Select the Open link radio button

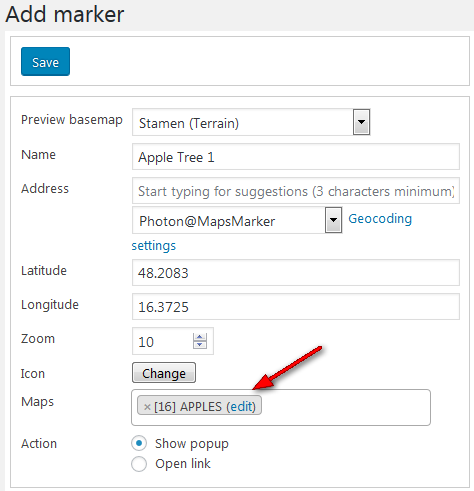[139, 464]
